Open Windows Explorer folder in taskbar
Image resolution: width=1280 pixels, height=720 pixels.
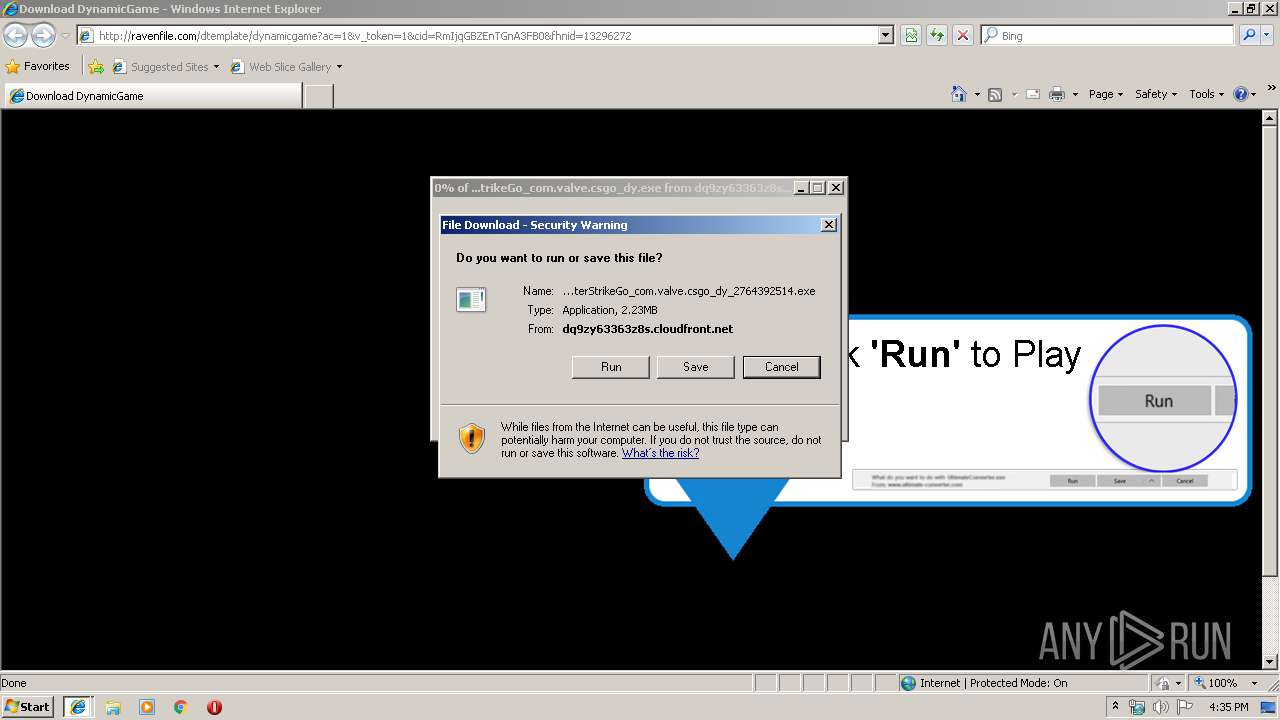(x=113, y=707)
